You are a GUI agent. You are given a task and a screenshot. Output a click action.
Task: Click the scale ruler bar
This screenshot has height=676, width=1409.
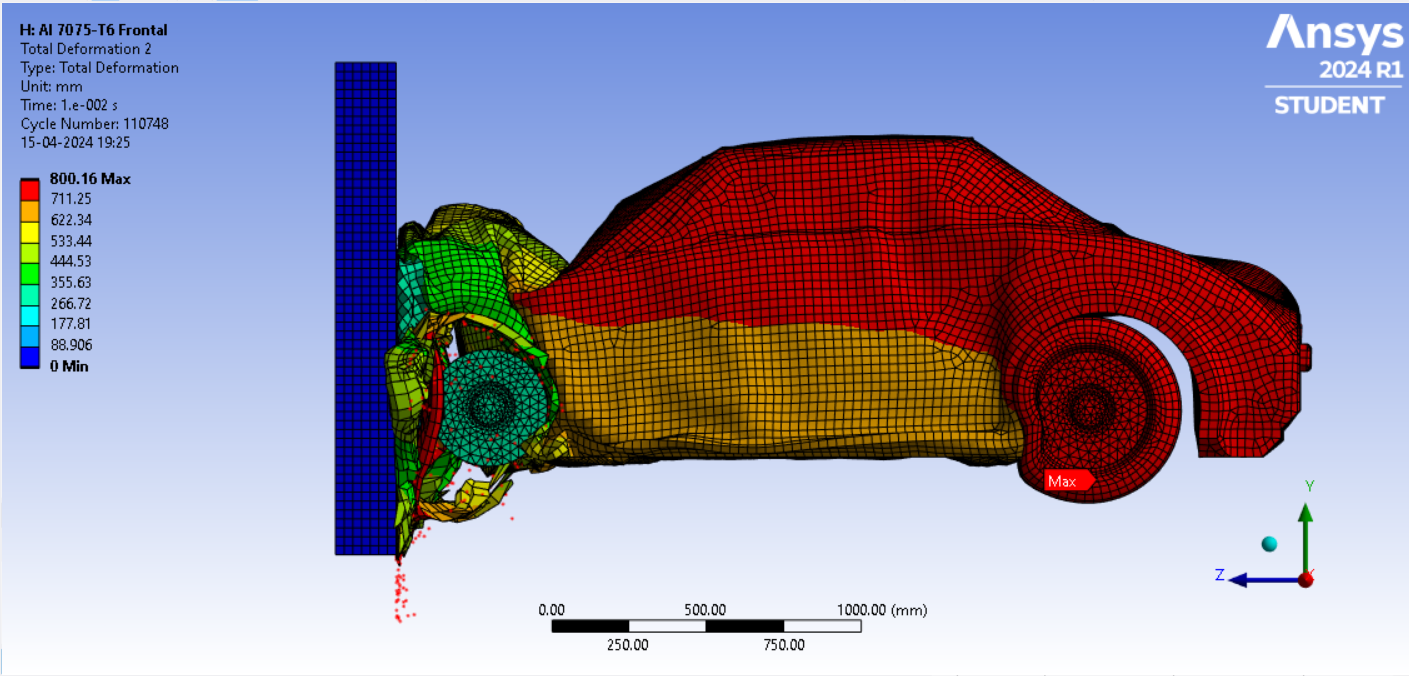(706, 626)
